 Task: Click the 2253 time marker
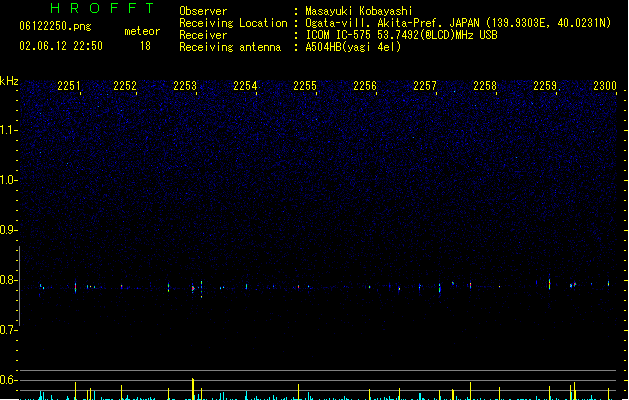point(185,86)
